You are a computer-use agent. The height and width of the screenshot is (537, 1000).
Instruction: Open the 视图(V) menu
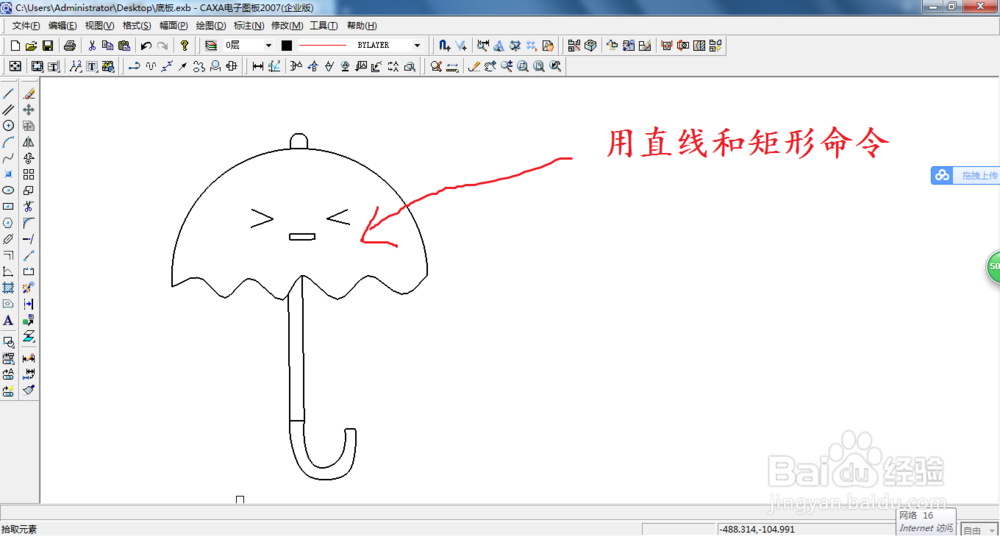click(x=99, y=26)
